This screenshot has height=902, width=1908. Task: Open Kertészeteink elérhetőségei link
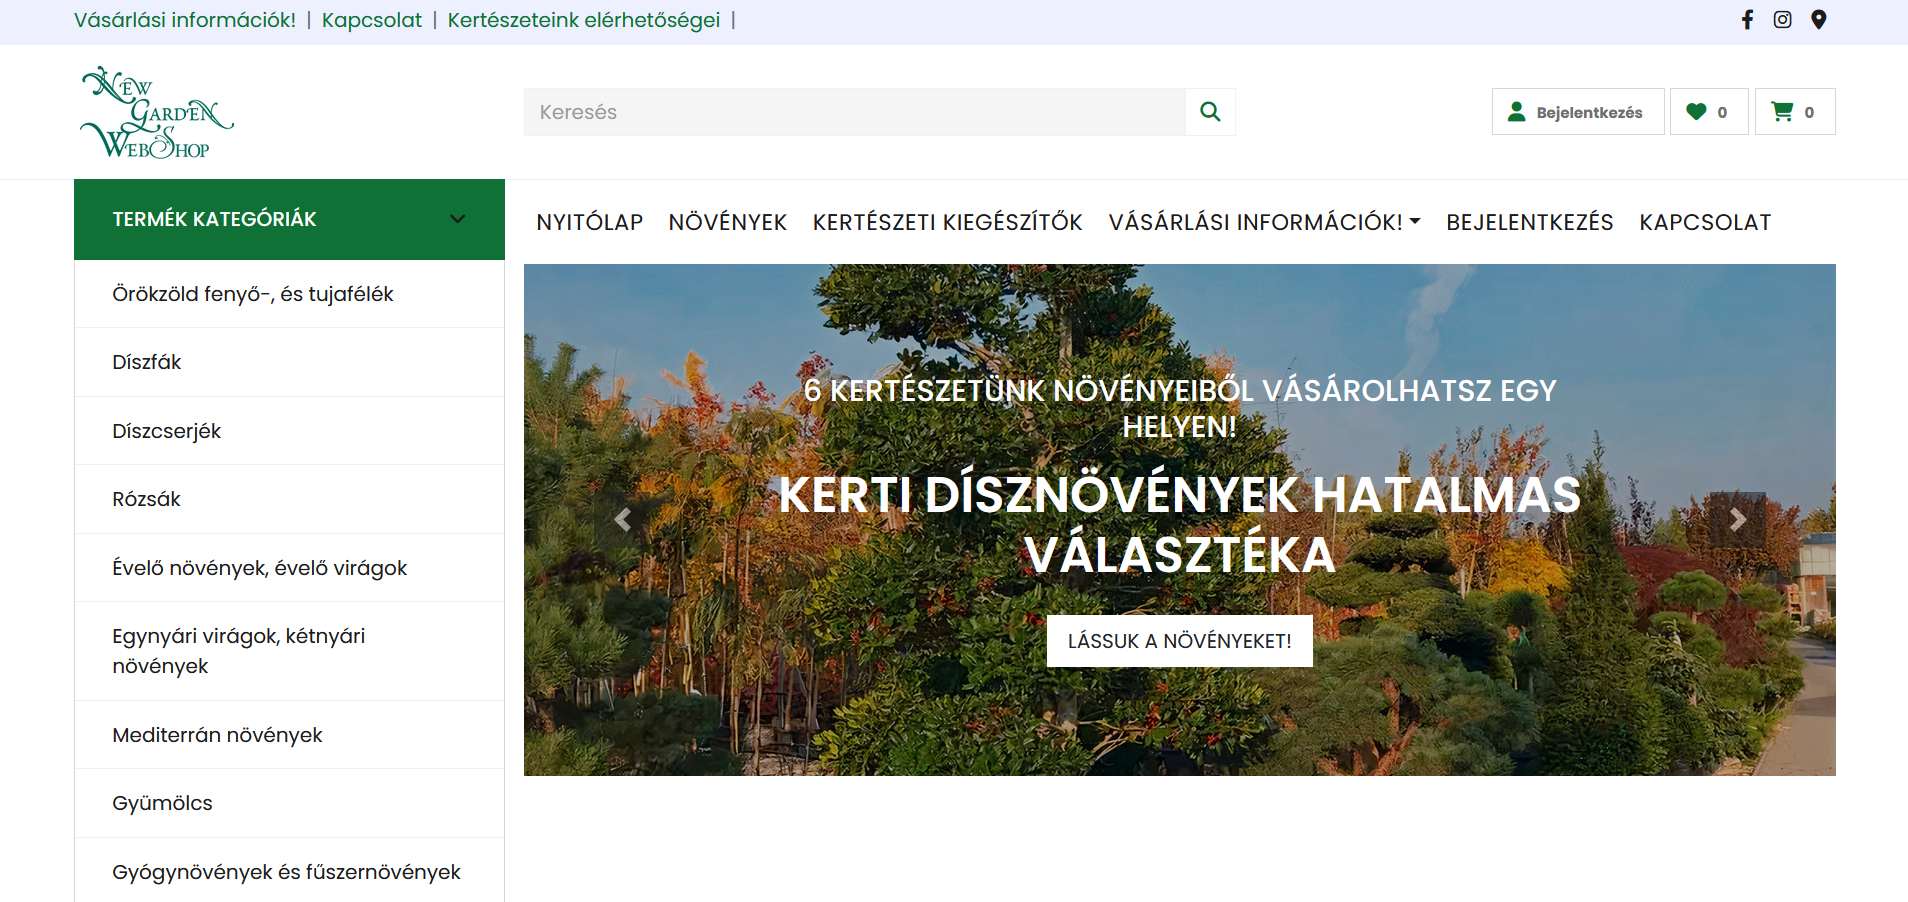[x=584, y=20]
